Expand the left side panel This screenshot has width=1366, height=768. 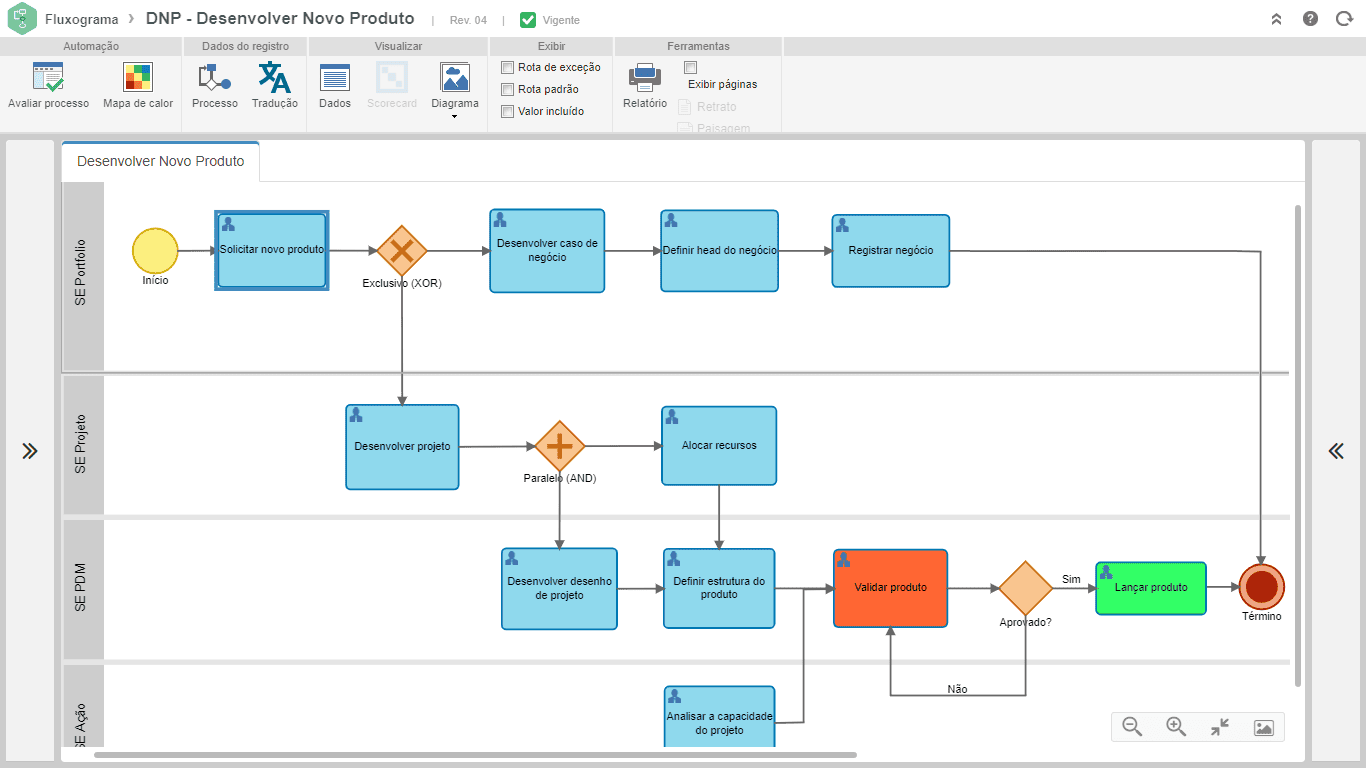[30, 451]
